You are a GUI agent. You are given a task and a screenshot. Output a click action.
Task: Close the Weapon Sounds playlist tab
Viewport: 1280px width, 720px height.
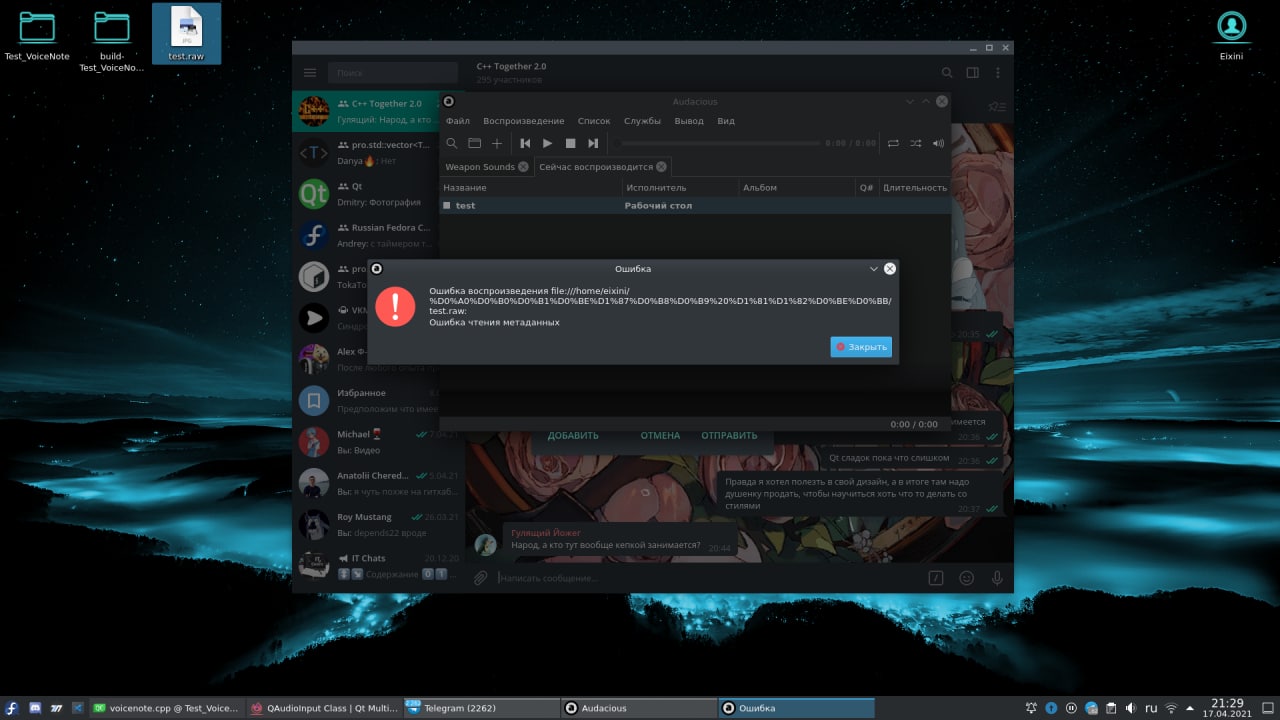pyautogui.click(x=523, y=167)
